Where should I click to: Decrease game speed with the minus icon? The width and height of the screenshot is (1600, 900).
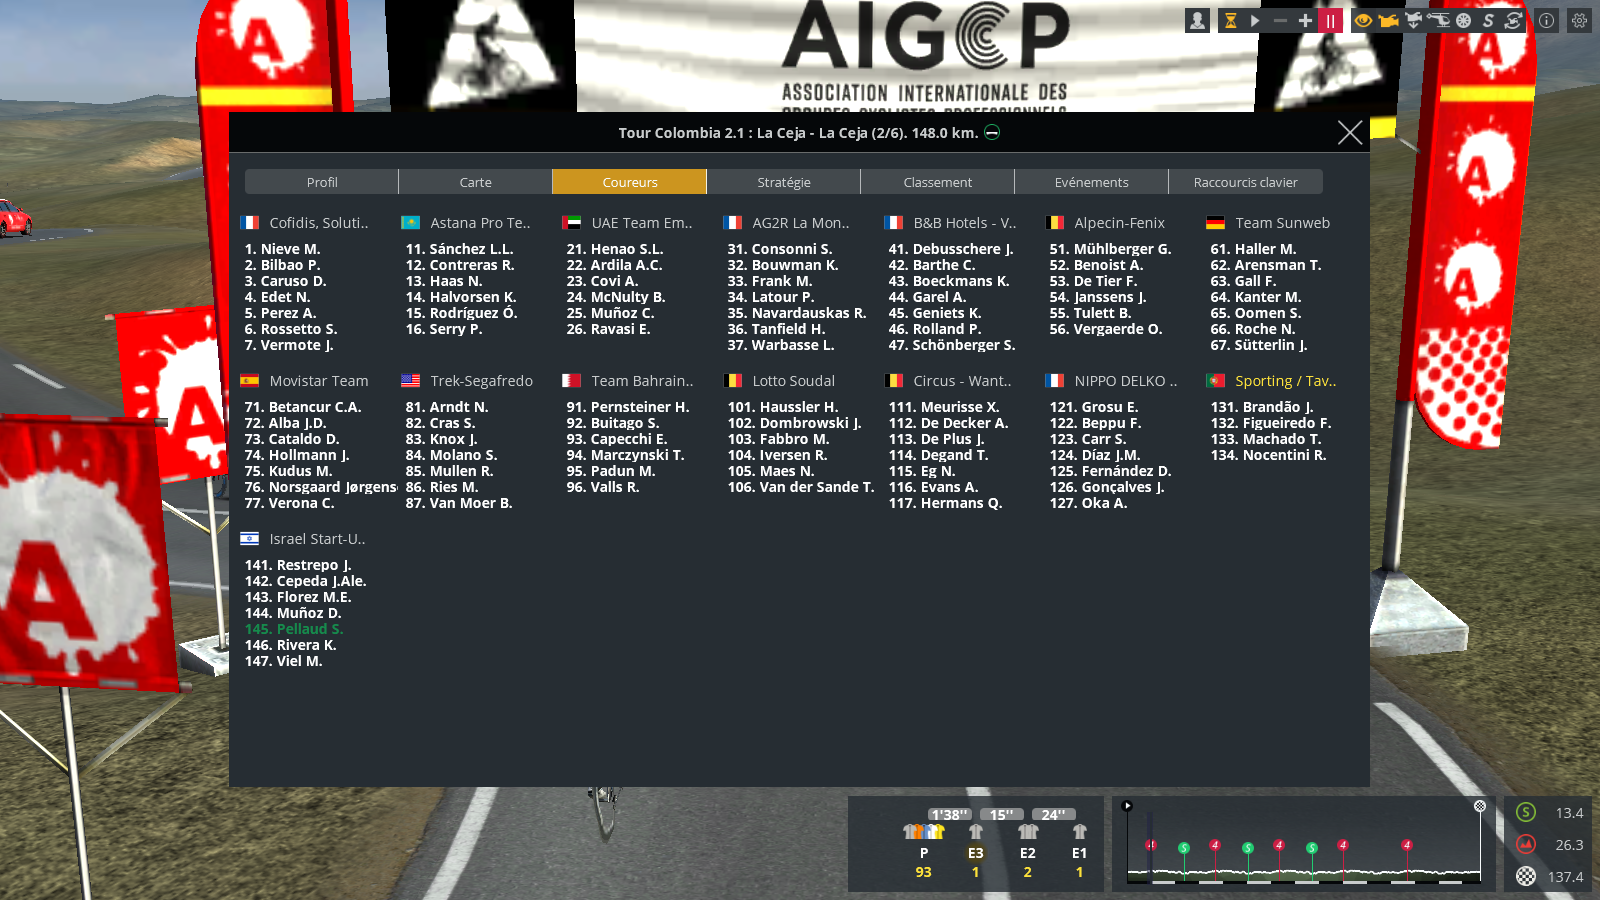pyautogui.click(x=1280, y=20)
